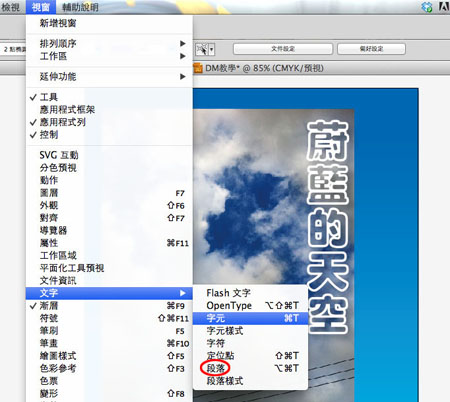The image size is (450, 402).
Task: Open the 文件資訊 document info panel
Action: [x=109, y=281]
